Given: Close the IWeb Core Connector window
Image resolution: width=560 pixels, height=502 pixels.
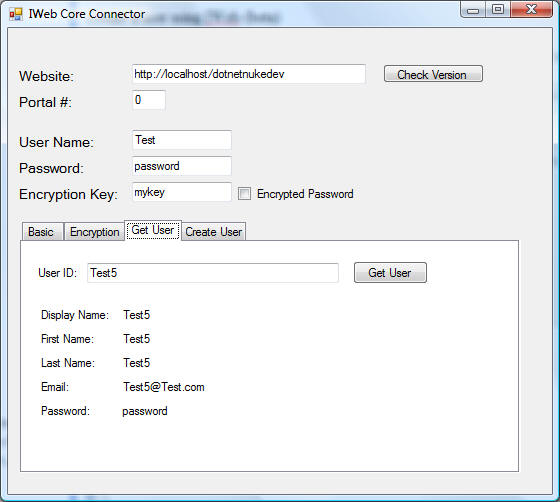Looking at the screenshot, I should 531,9.
